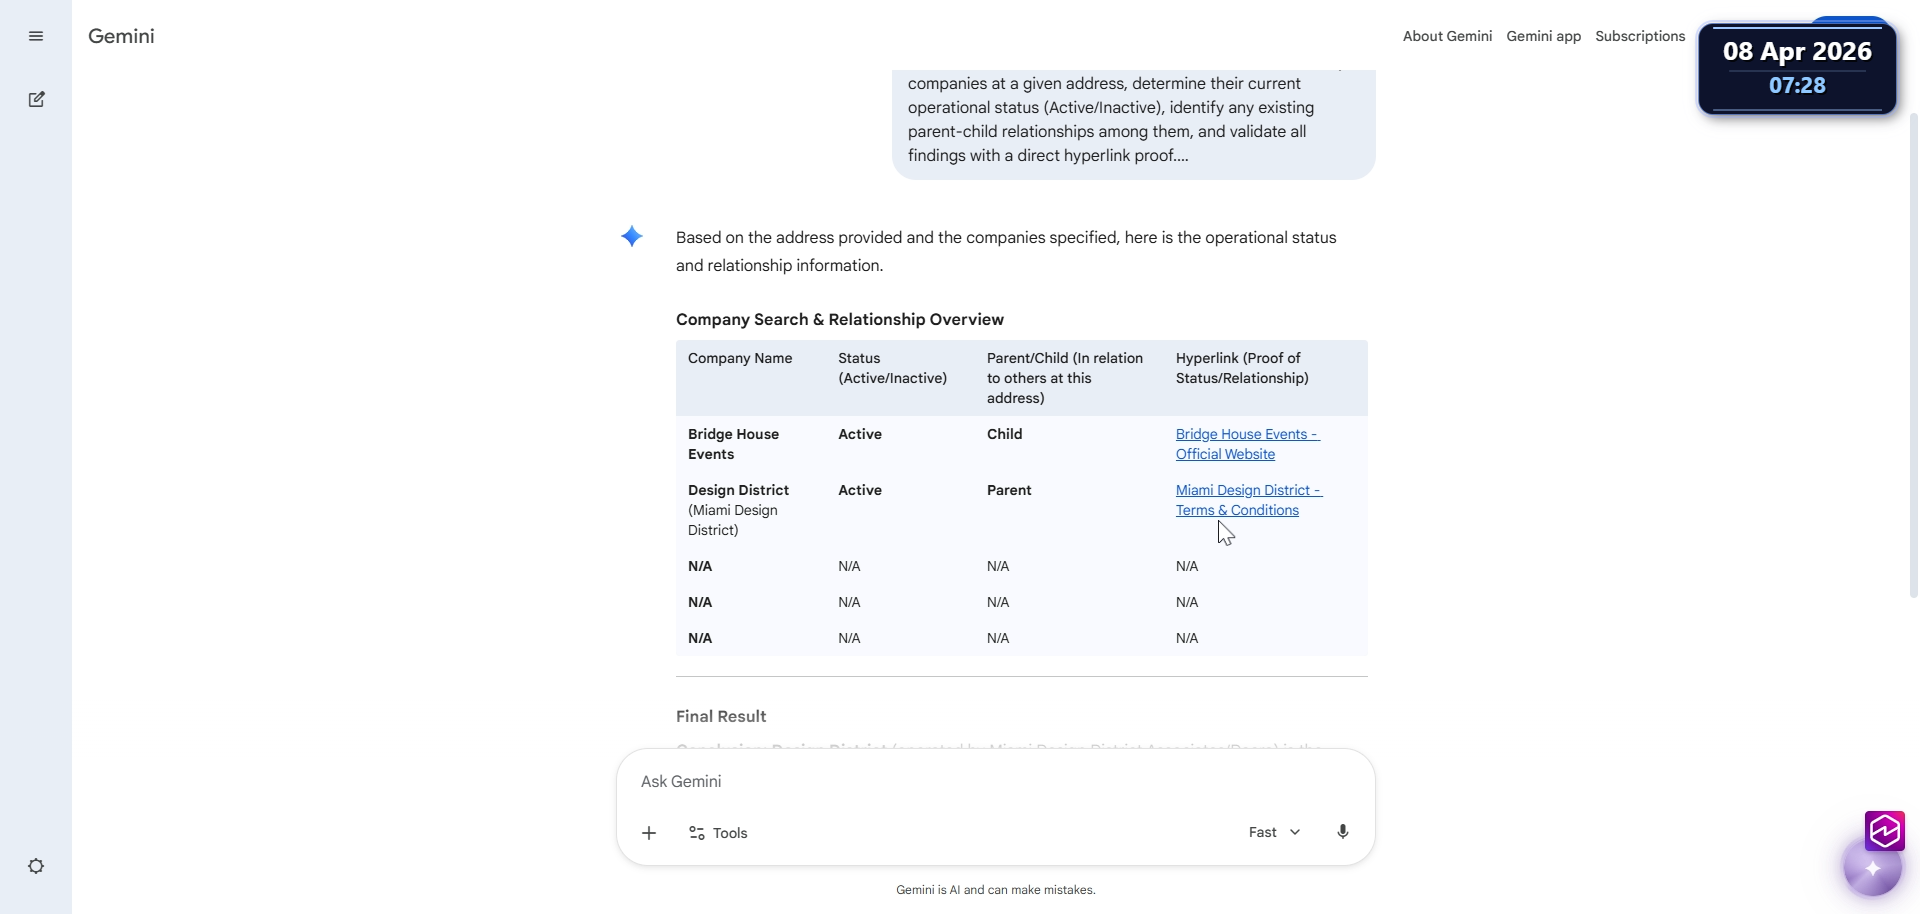Screen dimensions: 1920x914
Task: Click the page's vertical scrollbar
Action: [1914, 350]
